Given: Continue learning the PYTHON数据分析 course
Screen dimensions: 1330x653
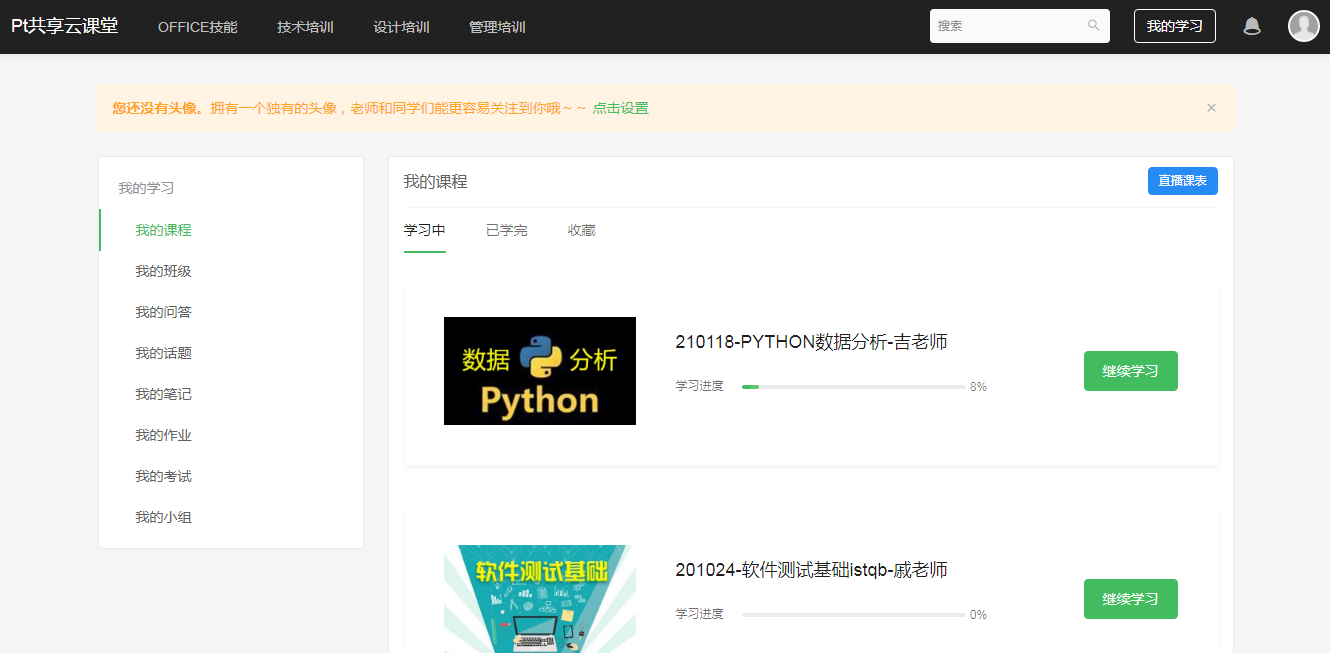Looking at the screenshot, I should 1131,371.
